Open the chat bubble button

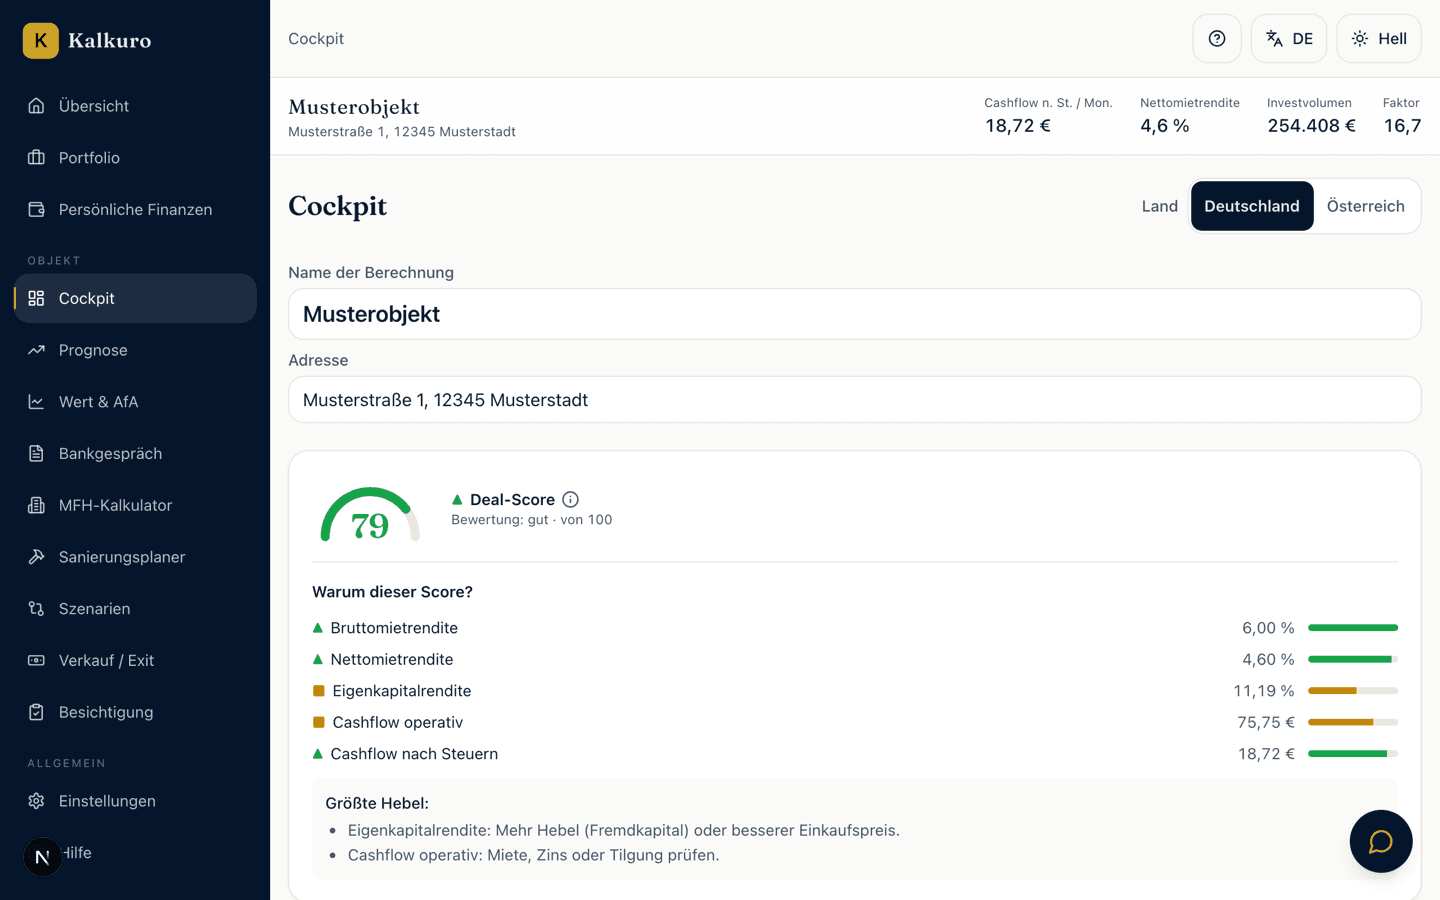click(1381, 841)
